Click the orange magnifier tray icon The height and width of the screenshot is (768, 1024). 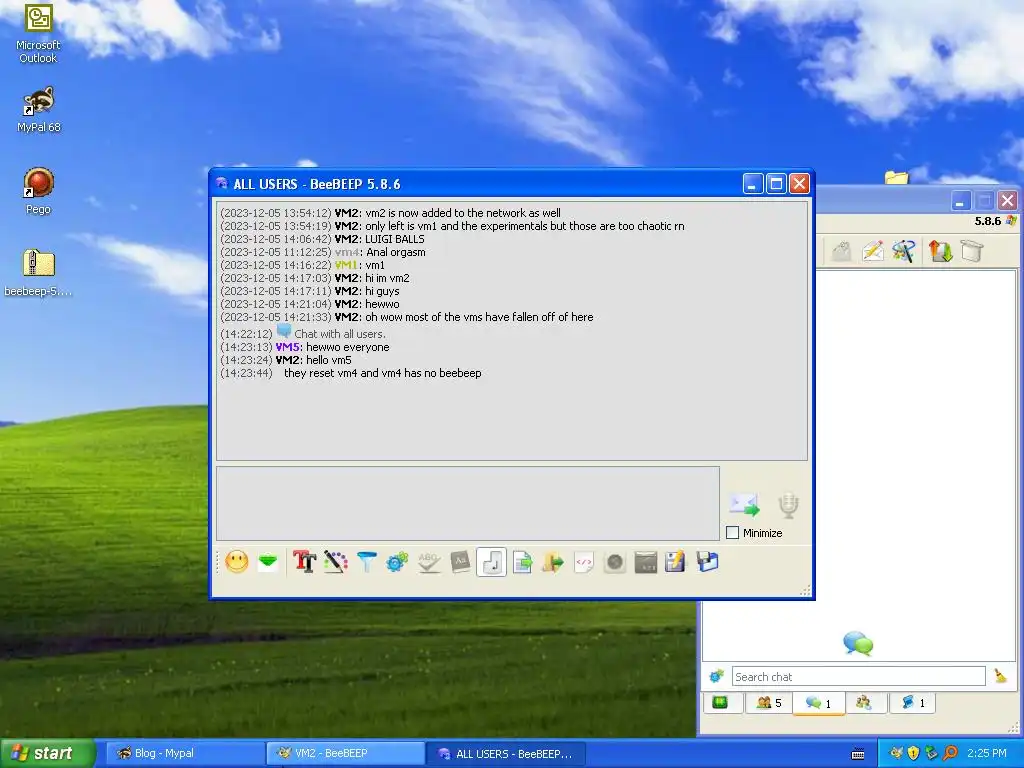[950, 753]
